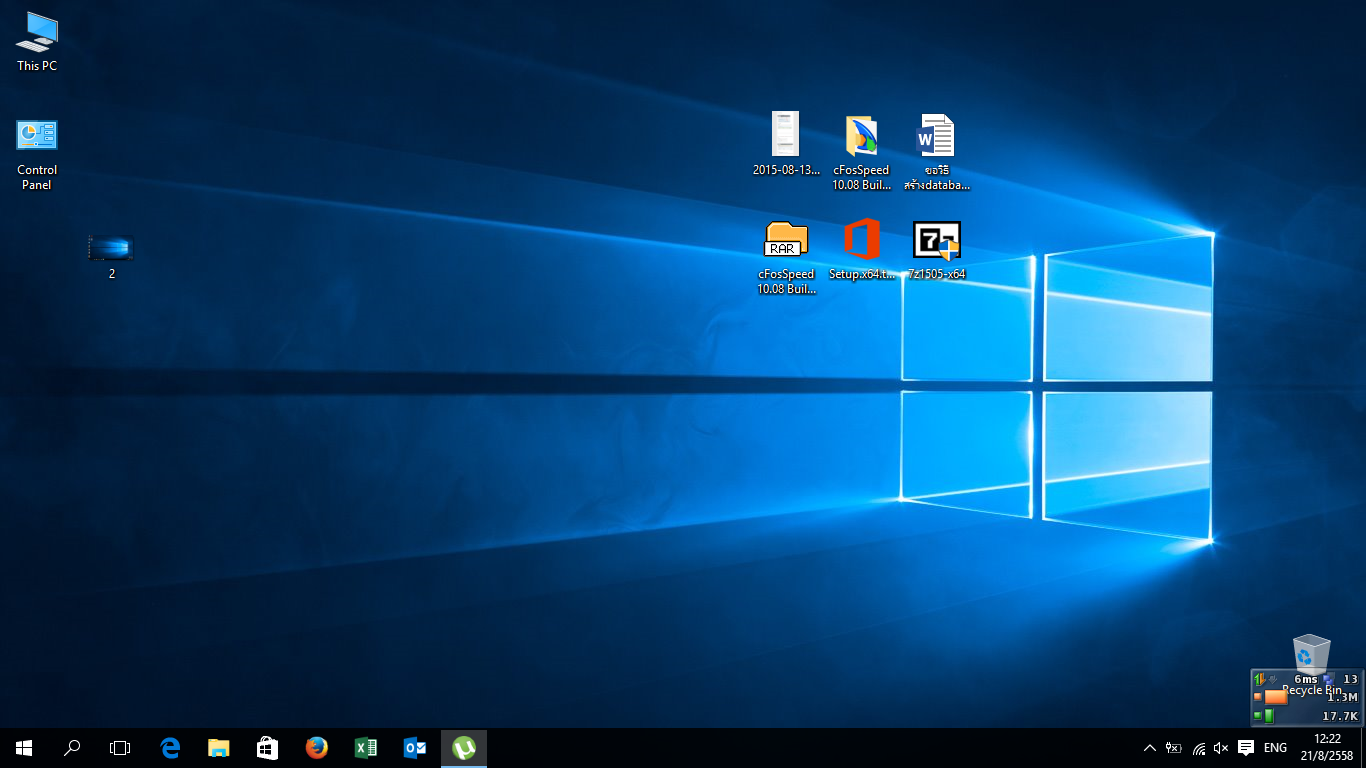The height and width of the screenshot is (768, 1366).
Task: Select the cFosSpeed 10.08 RAR archive icon
Action: 786,258
